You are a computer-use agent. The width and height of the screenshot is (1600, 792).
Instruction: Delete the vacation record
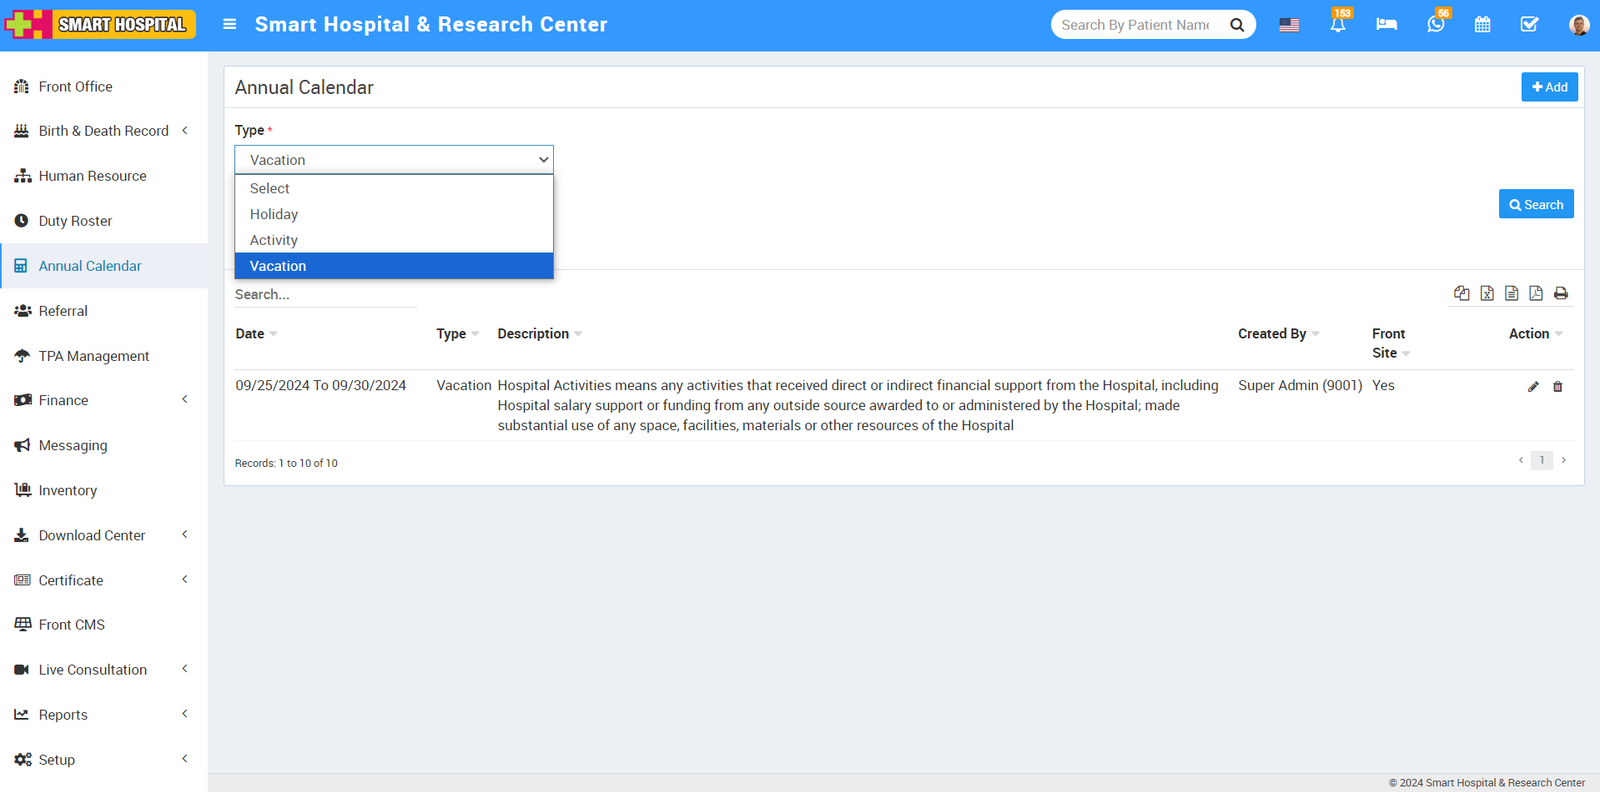tap(1557, 387)
